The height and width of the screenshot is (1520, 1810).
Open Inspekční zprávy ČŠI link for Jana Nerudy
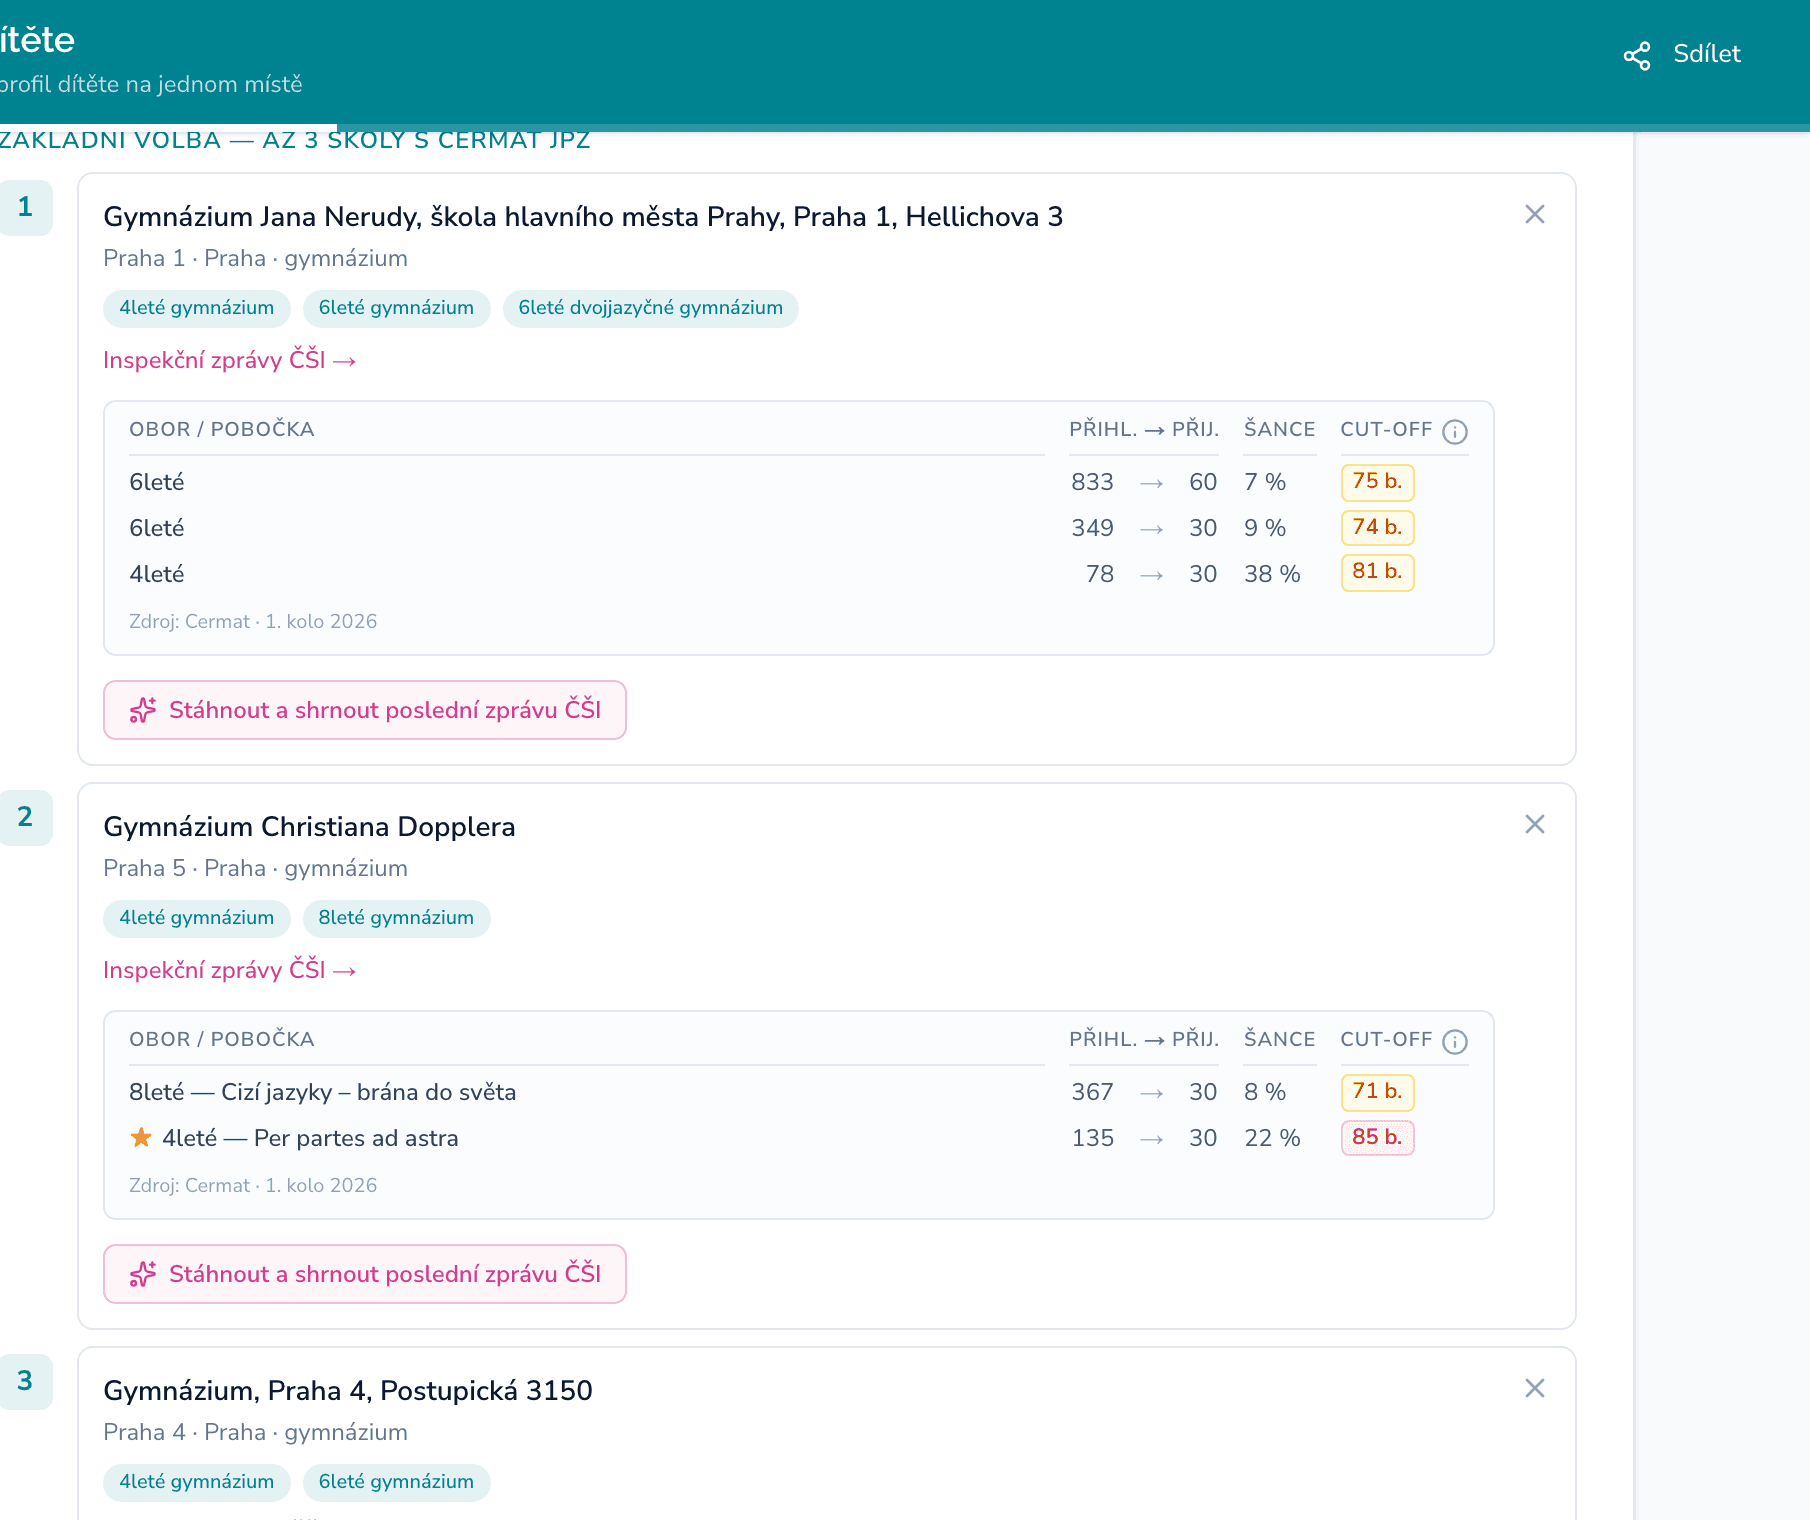[230, 360]
